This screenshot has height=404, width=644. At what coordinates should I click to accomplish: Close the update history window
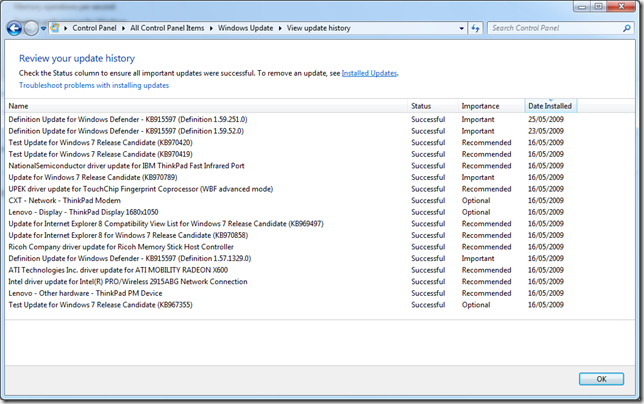point(621,7)
